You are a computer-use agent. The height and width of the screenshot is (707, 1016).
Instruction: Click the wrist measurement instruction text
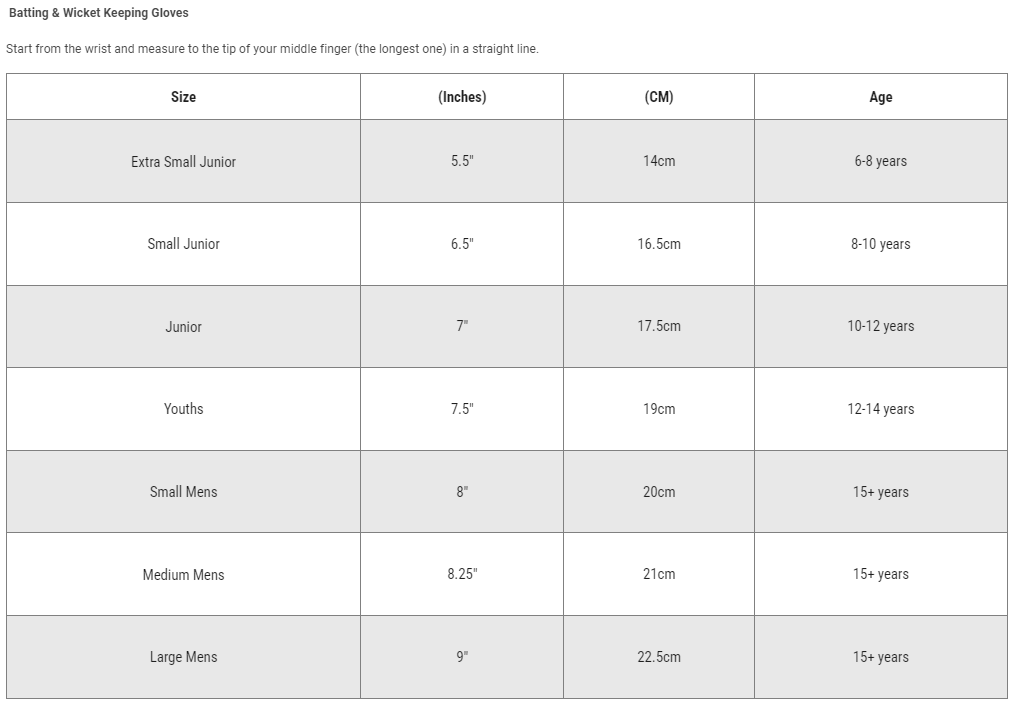point(272,49)
